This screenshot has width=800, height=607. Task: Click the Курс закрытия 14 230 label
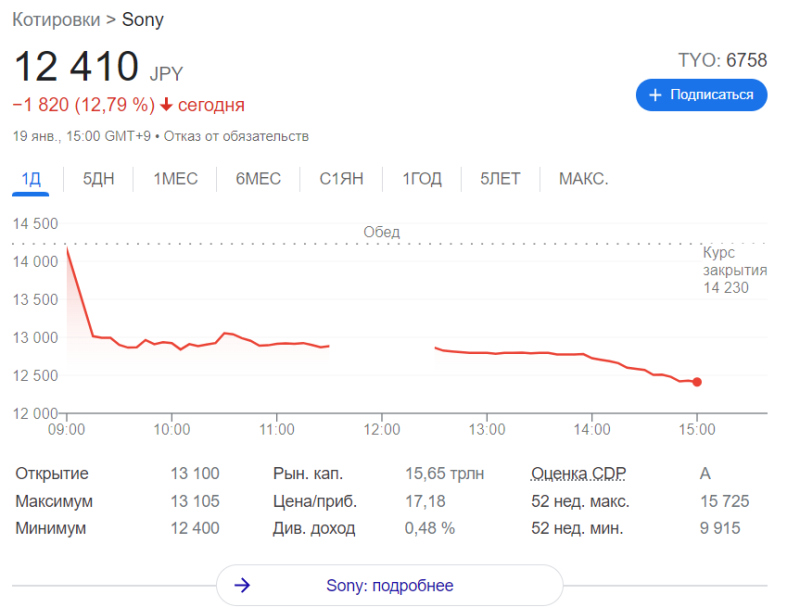point(735,270)
